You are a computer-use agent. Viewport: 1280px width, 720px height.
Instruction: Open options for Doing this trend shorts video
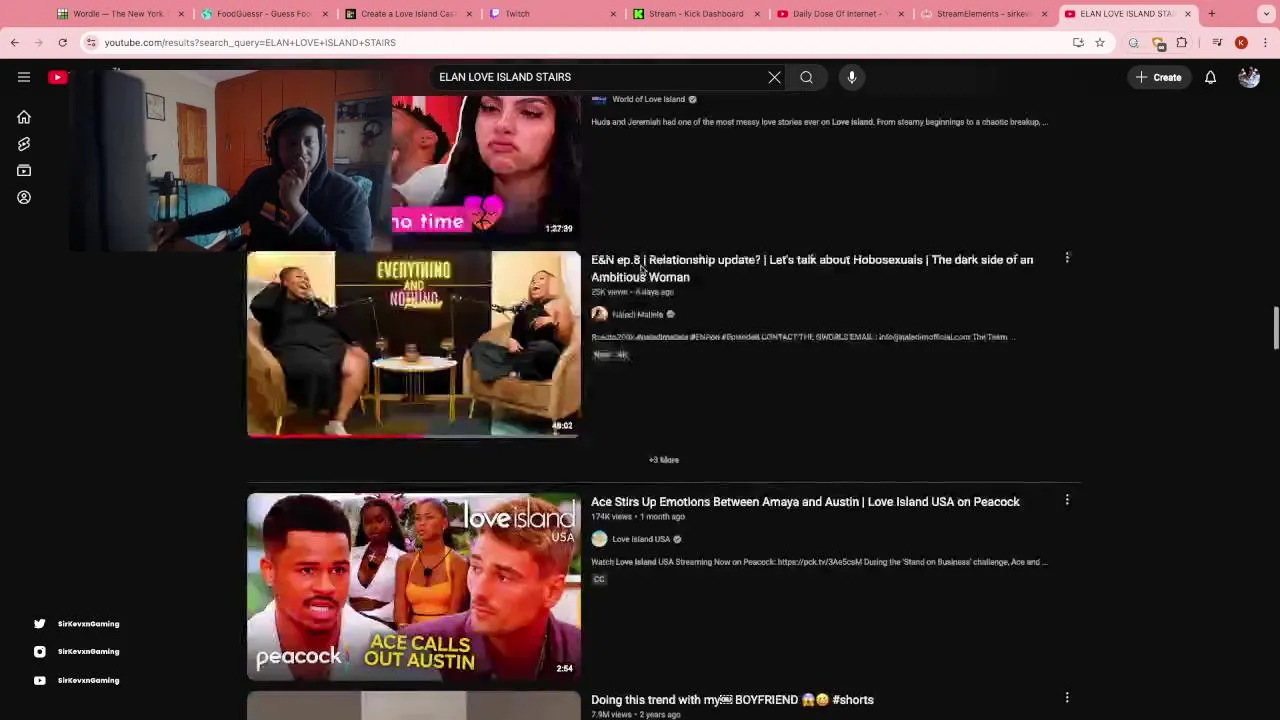(1067, 697)
